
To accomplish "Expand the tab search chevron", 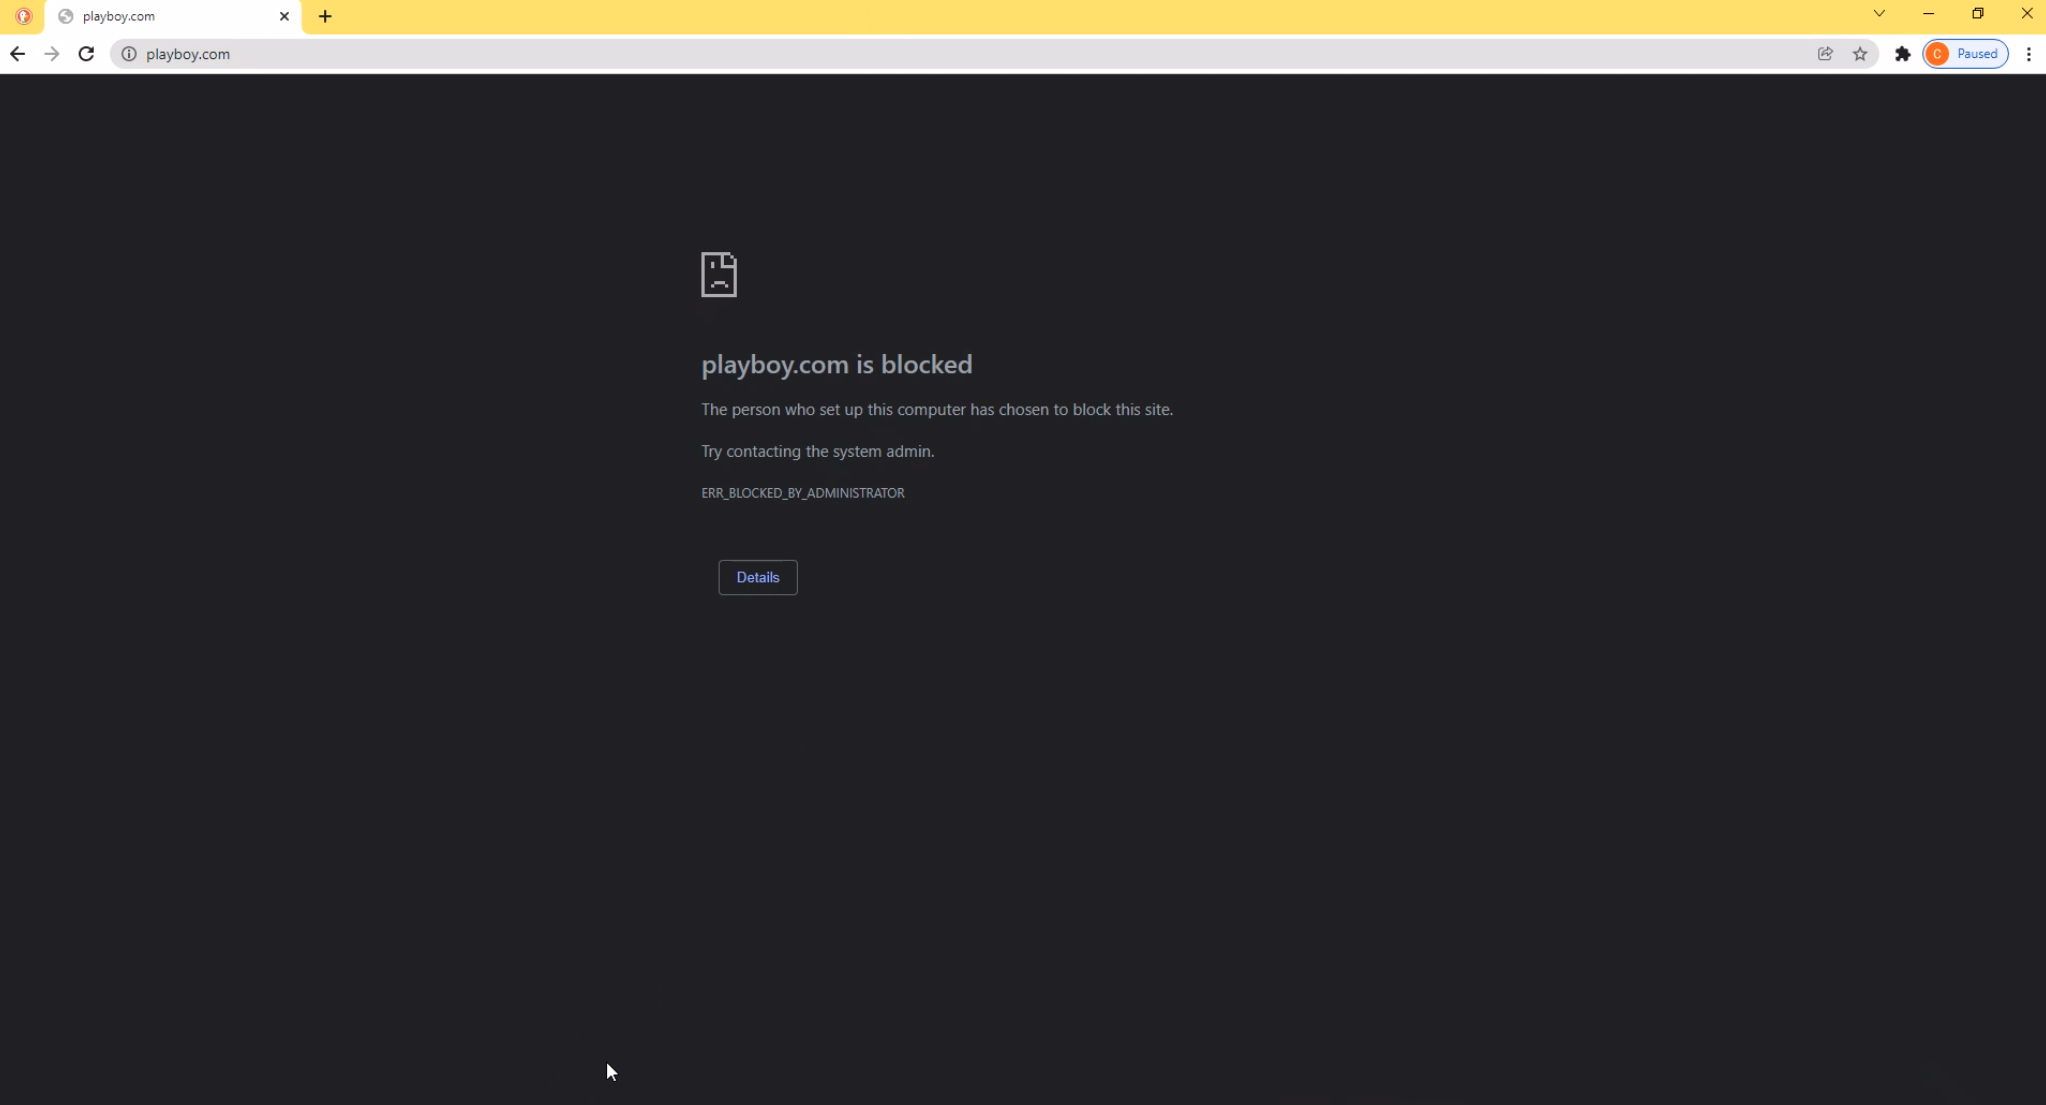I will click(1879, 14).
